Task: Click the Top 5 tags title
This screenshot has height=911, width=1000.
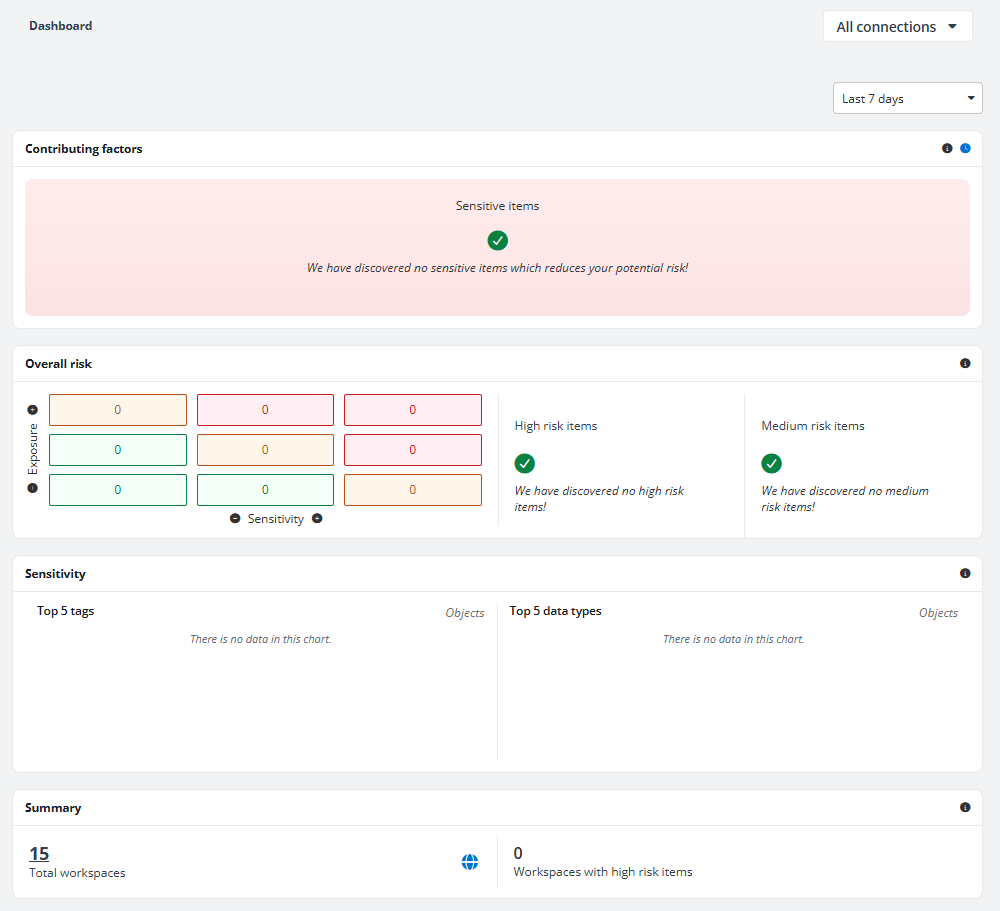Action: [x=66, y=611]
